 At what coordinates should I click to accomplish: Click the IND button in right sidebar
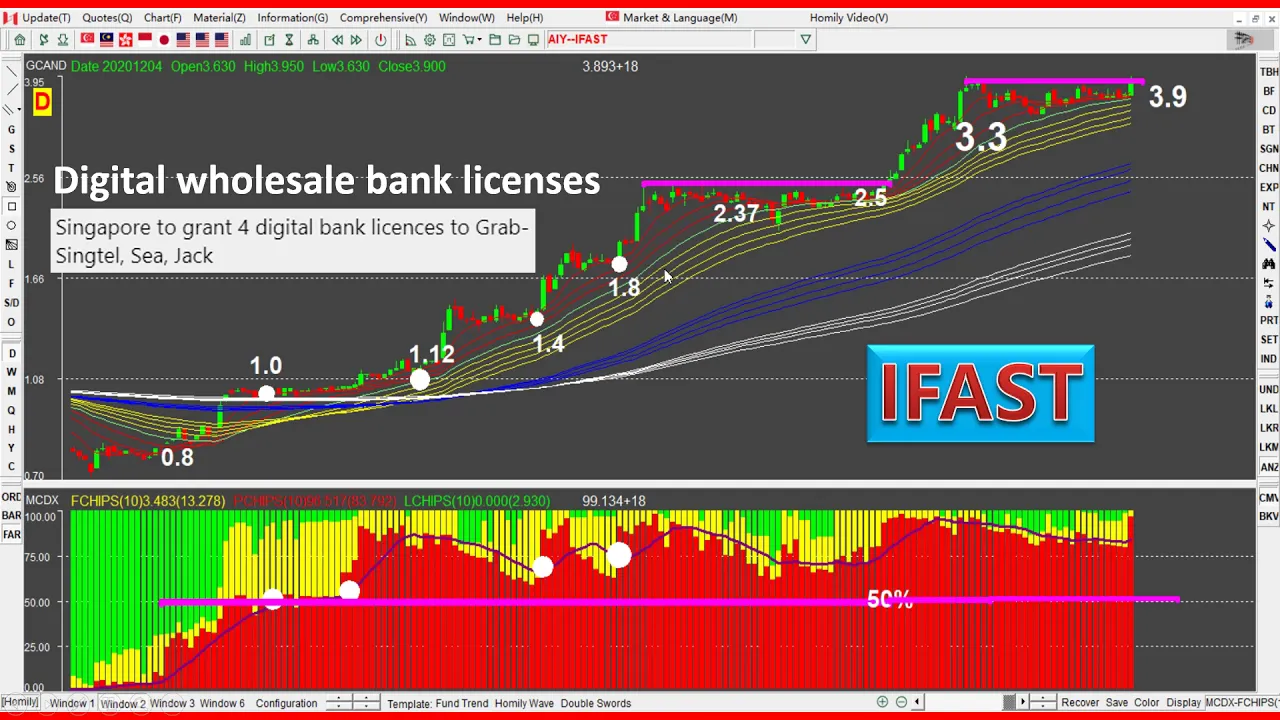pos(1269,359)
